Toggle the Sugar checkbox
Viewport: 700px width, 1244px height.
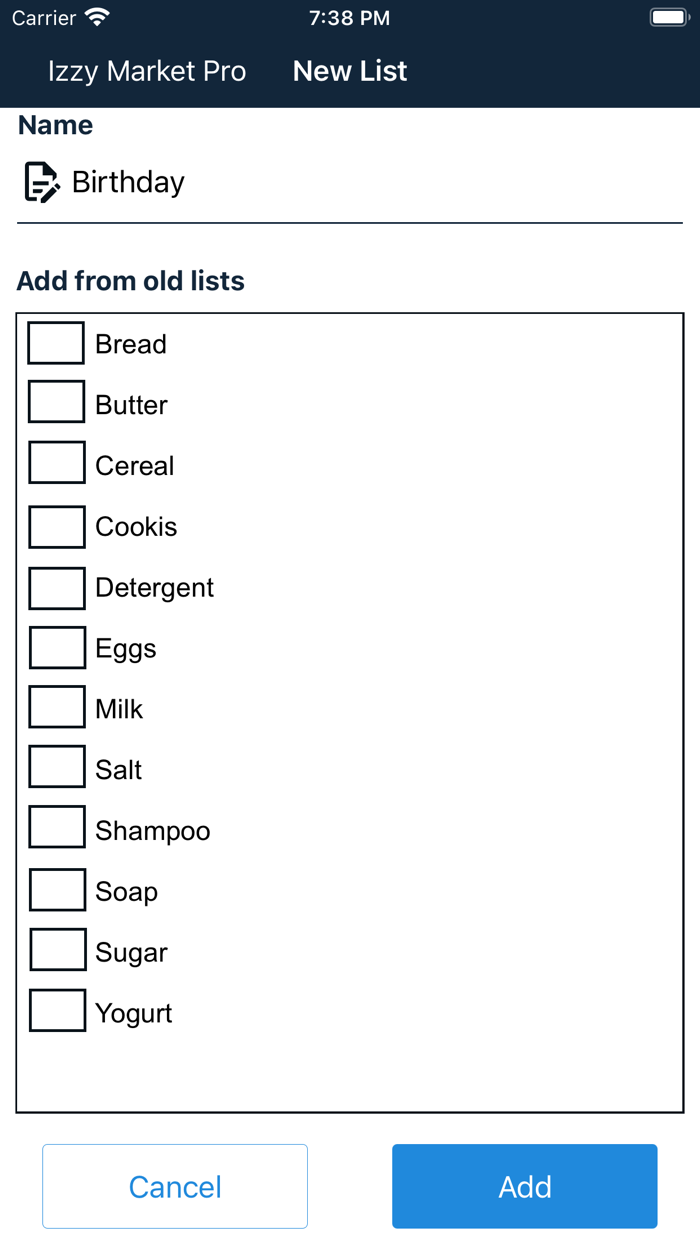pos(57,950)
